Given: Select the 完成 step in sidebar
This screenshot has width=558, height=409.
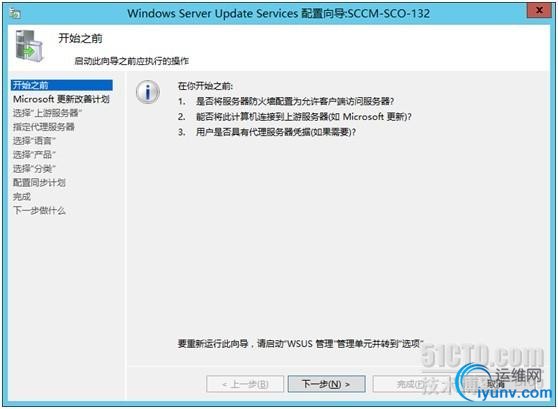Looking at the screenshot, I should [x=22, y=196].
